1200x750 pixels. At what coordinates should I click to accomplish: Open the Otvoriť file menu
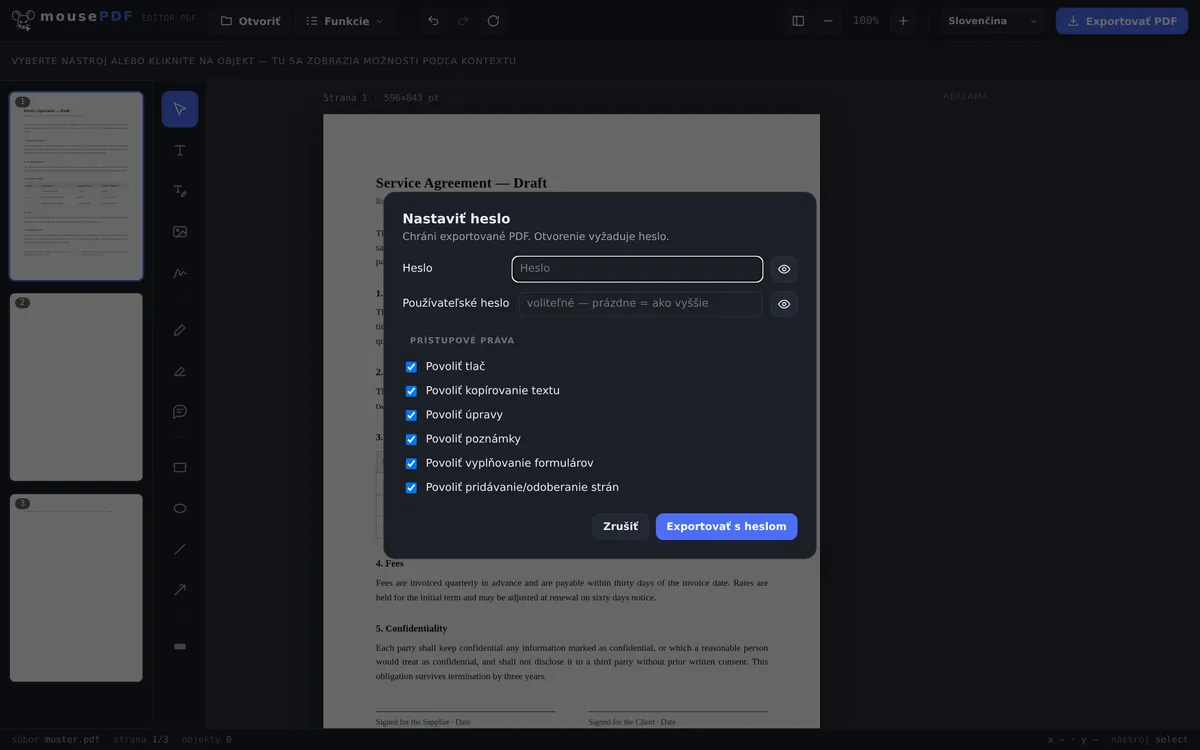pos(250,21)
